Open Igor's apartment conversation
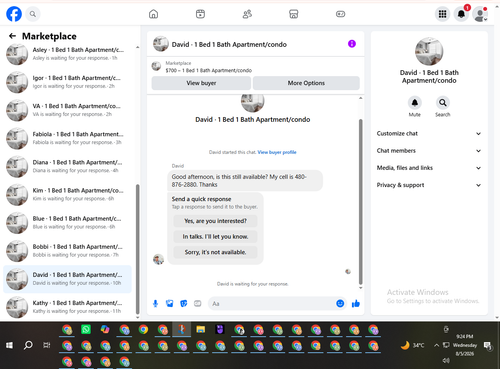The height and width of the screenshot is (369, 500). (67, 82)
